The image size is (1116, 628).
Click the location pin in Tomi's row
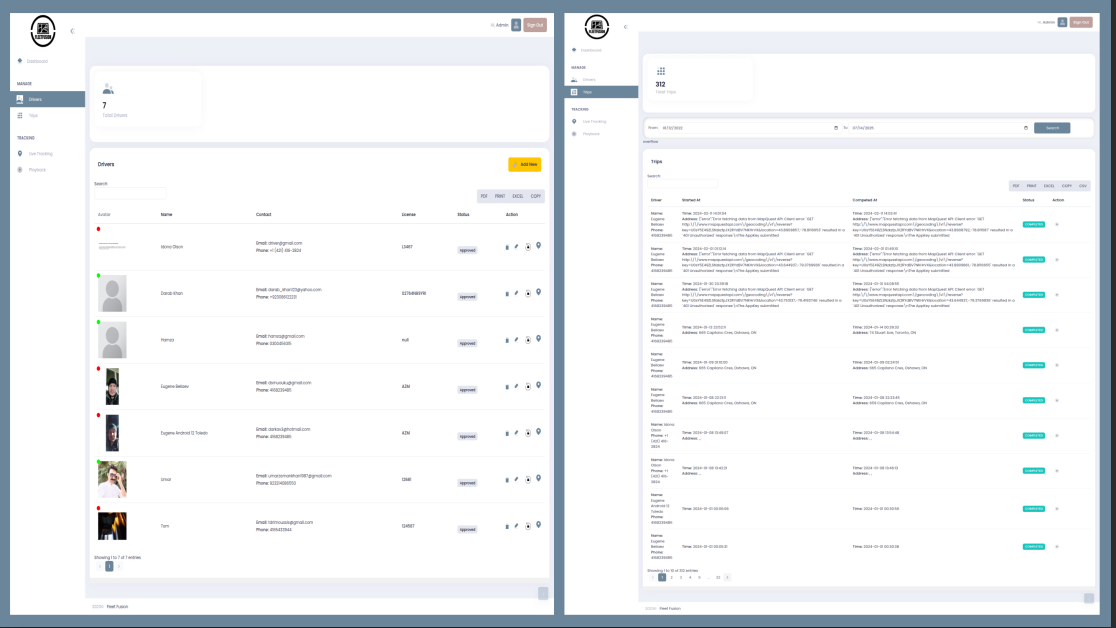click(x=538, y=524)
